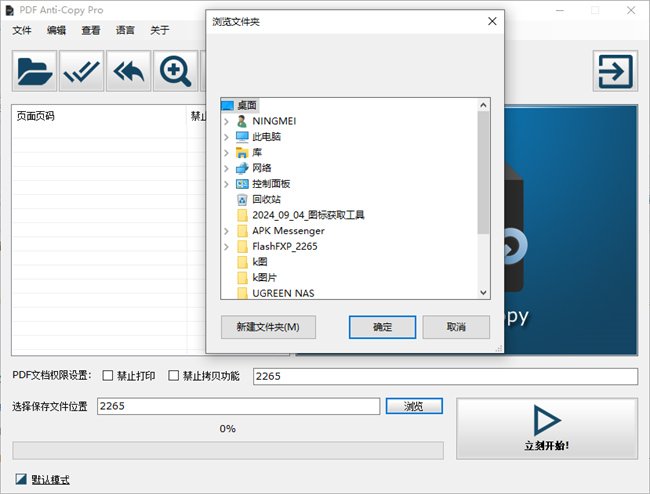
Task: Enable the 禁止打印 checkbox
Action: 108,375
